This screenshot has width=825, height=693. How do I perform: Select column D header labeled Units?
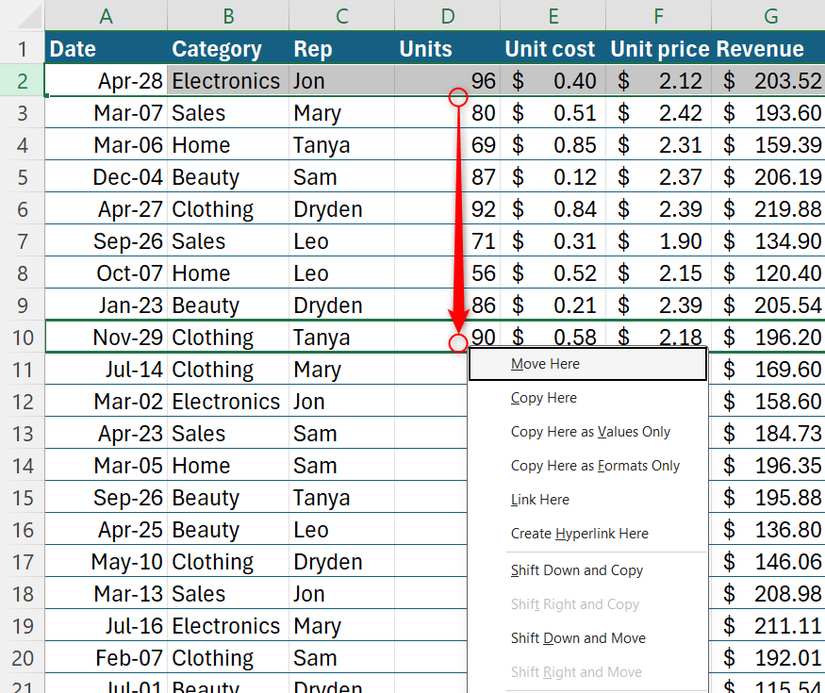coord(447,17)
